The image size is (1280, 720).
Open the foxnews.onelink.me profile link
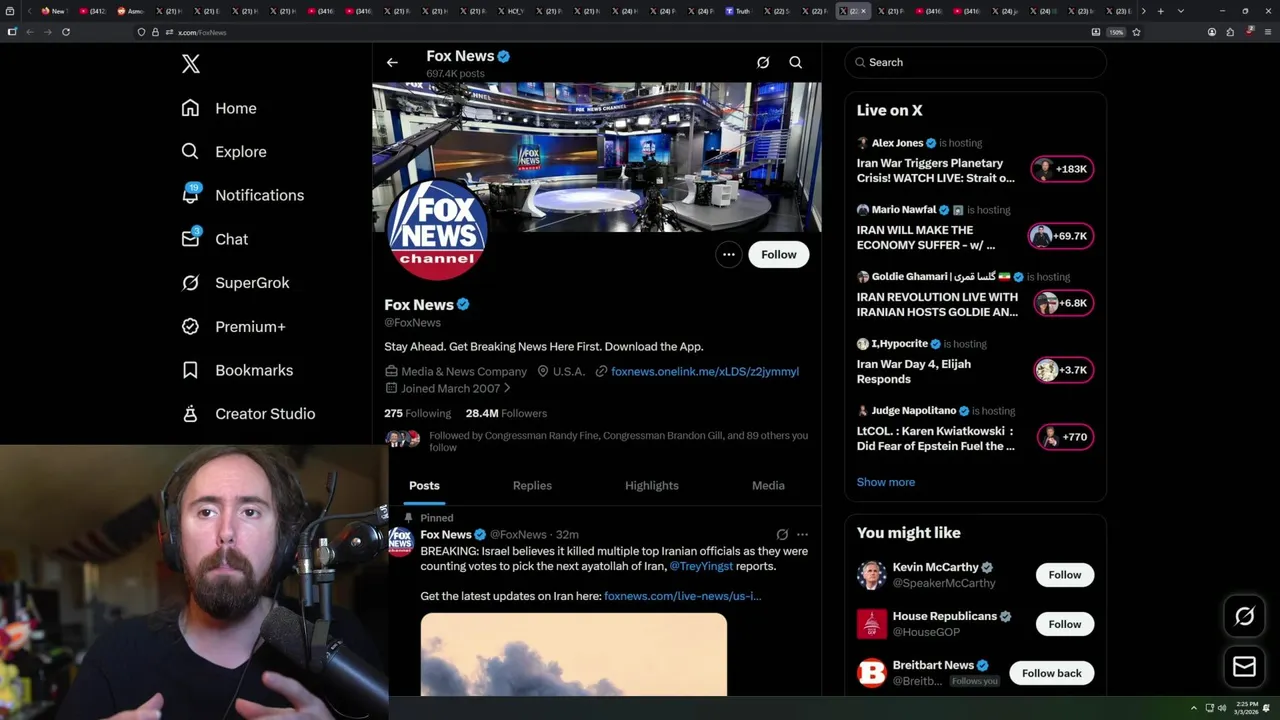tap(705, 371)
